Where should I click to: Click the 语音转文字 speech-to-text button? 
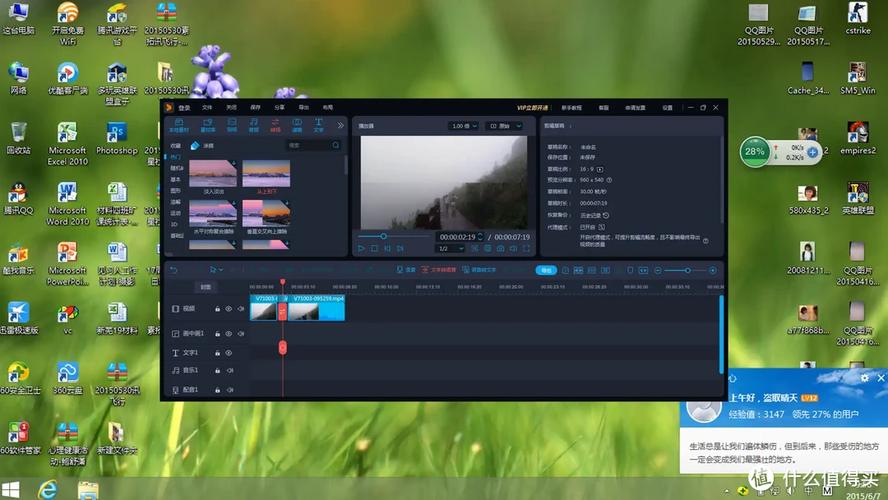479,270
